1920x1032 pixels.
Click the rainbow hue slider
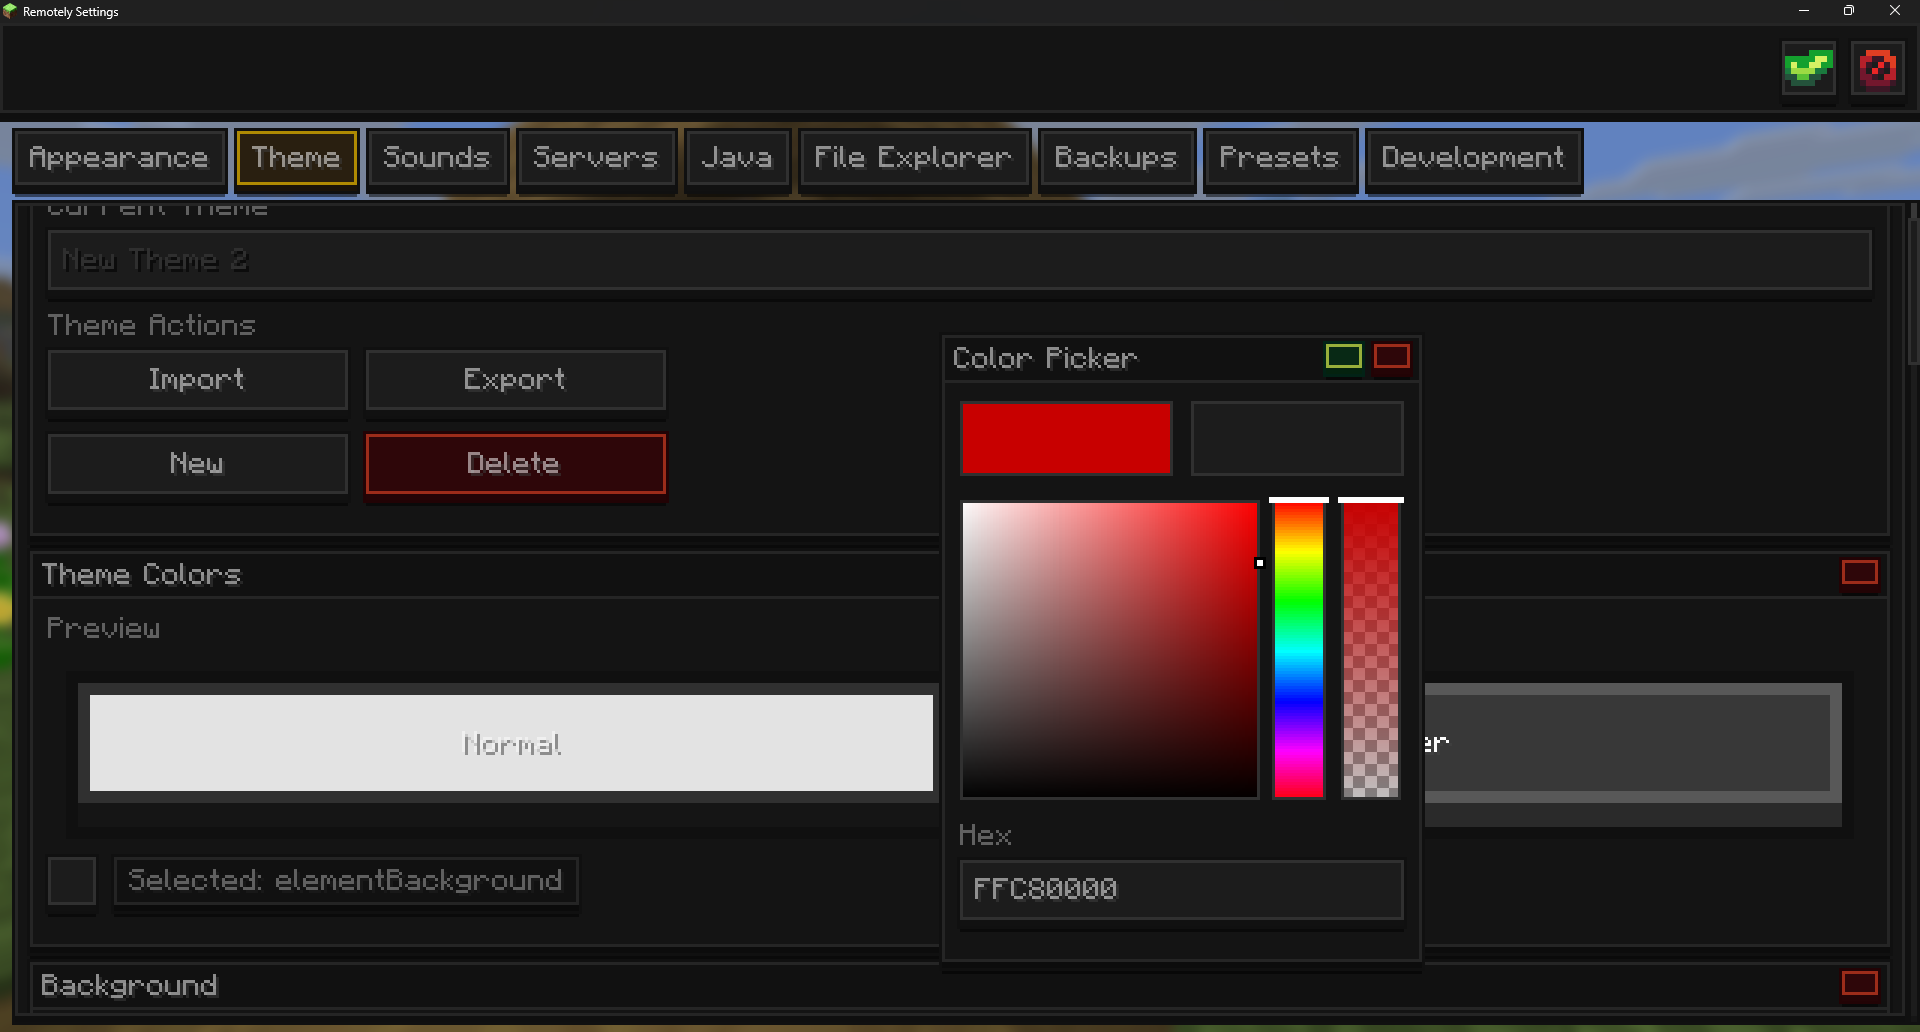[x=1299, y=650]
